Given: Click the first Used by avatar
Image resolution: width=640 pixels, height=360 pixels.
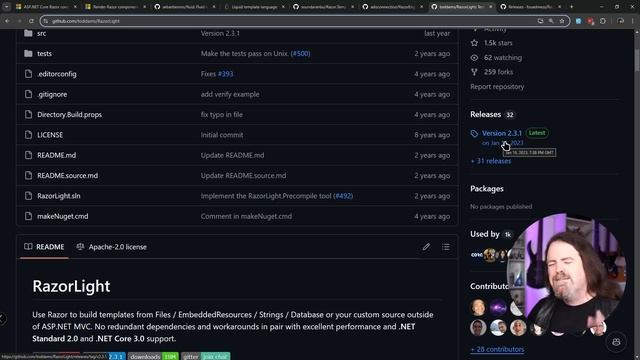Looking at the screenshot, I should [x=476, y=255].
